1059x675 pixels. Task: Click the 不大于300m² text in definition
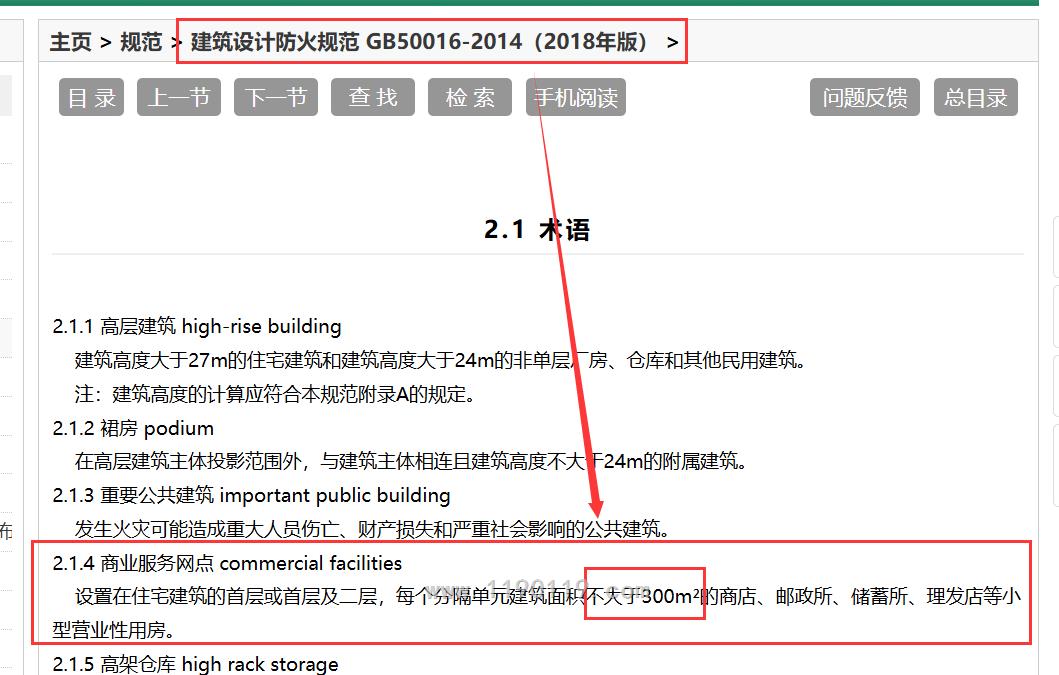[x=644, y=596]
